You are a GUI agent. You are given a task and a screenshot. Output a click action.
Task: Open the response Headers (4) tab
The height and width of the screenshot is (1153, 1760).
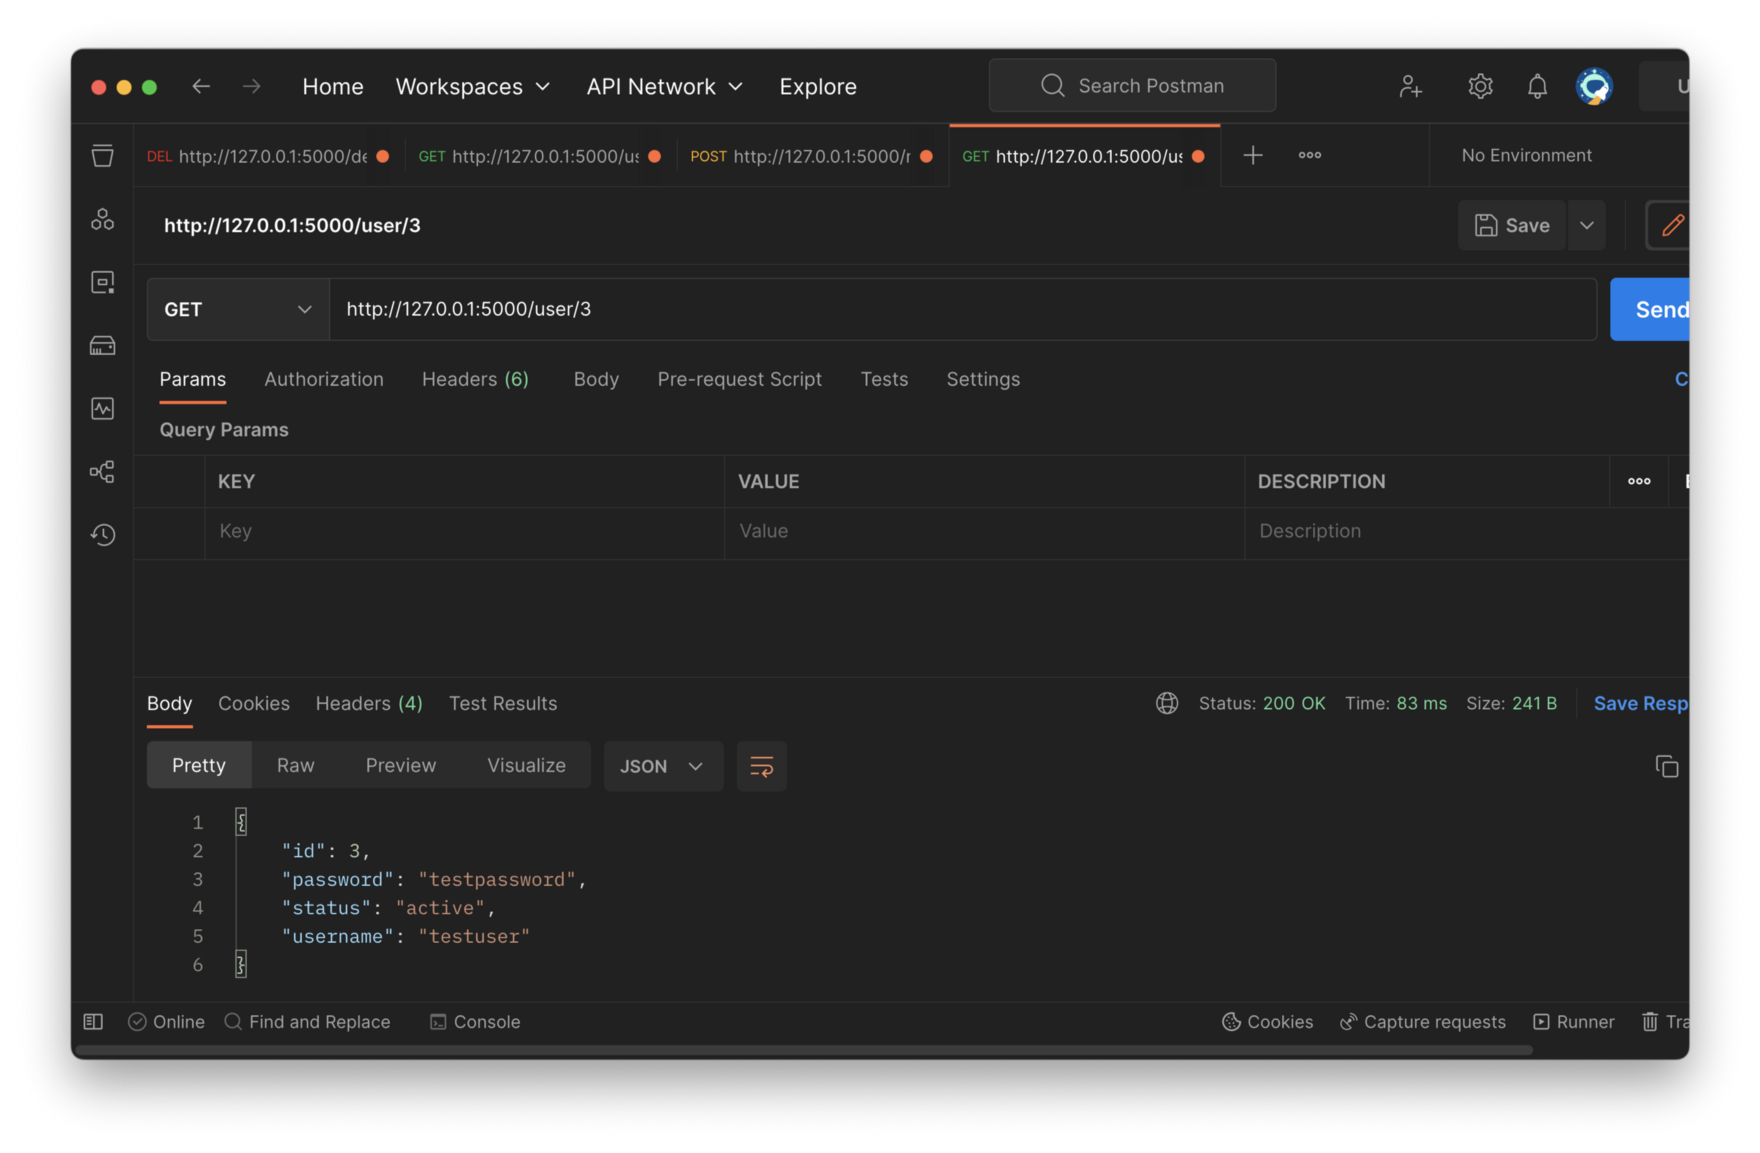click(x=369, y=703)
